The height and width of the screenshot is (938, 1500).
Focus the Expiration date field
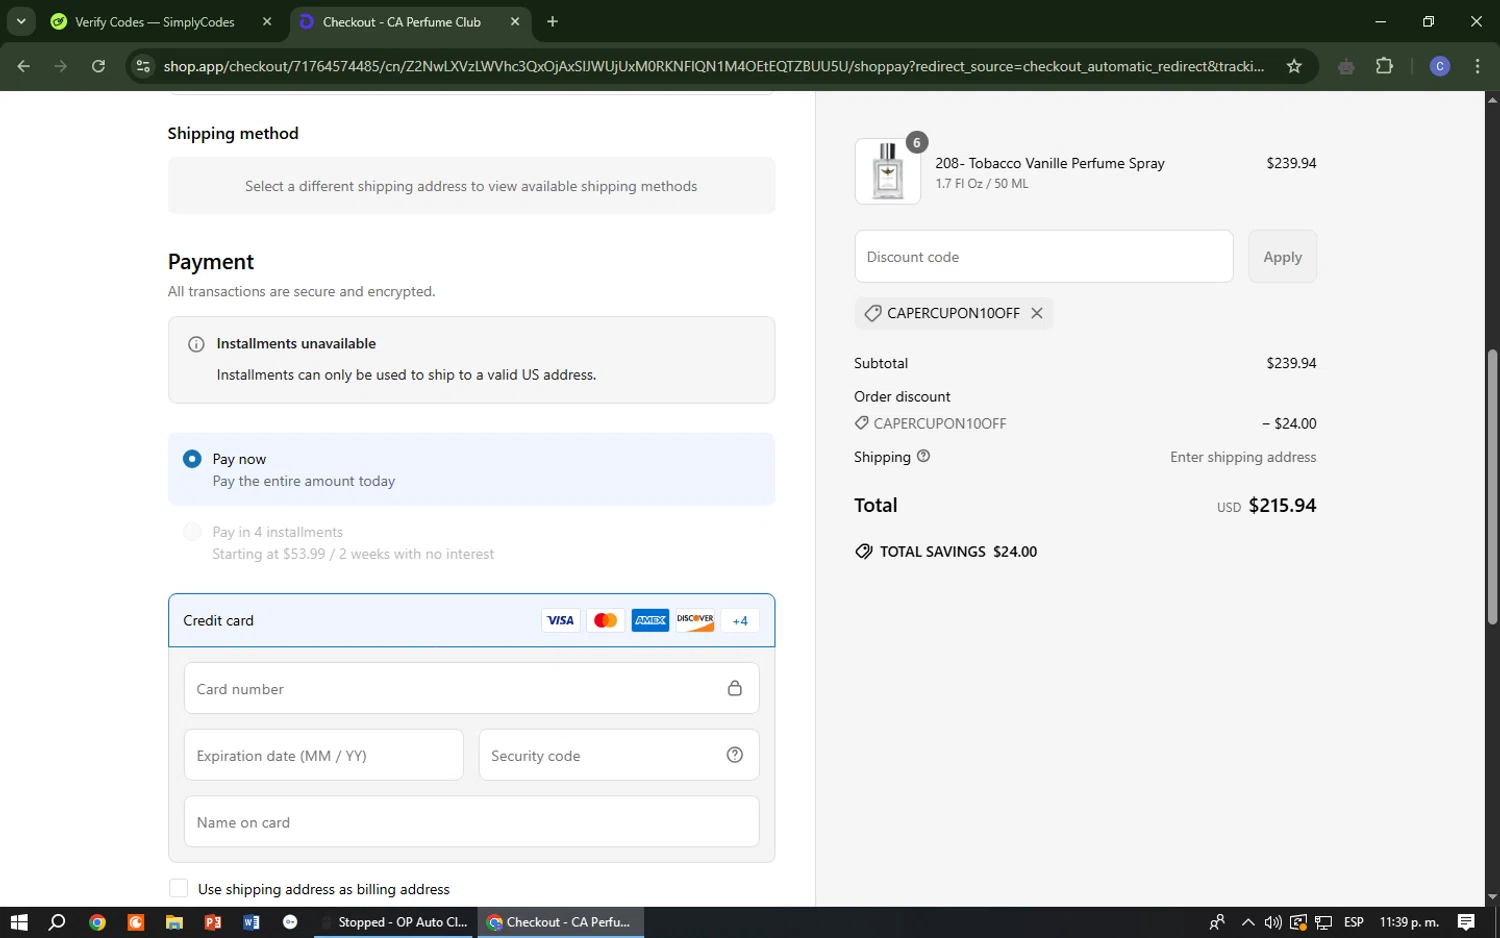coord(324,755)
